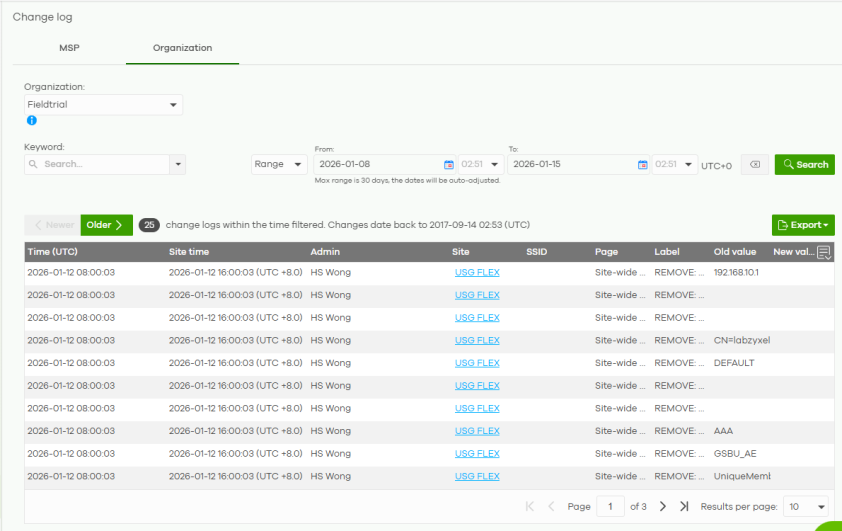Expand the Results per page dropdown
The image size is (842, 531).
pos(805,506)
